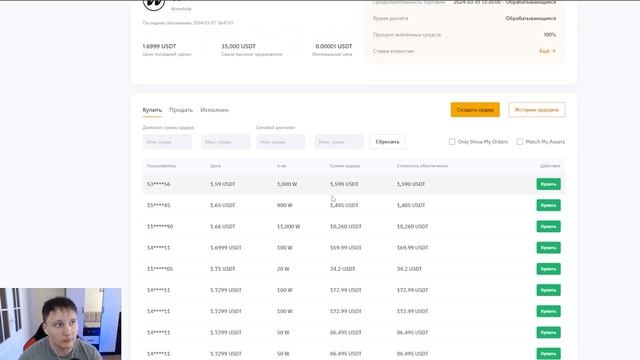The width and height of the screenshot is (640, 360).
Task: Click the Сбросить filter reset button
Action: (387, 142)
